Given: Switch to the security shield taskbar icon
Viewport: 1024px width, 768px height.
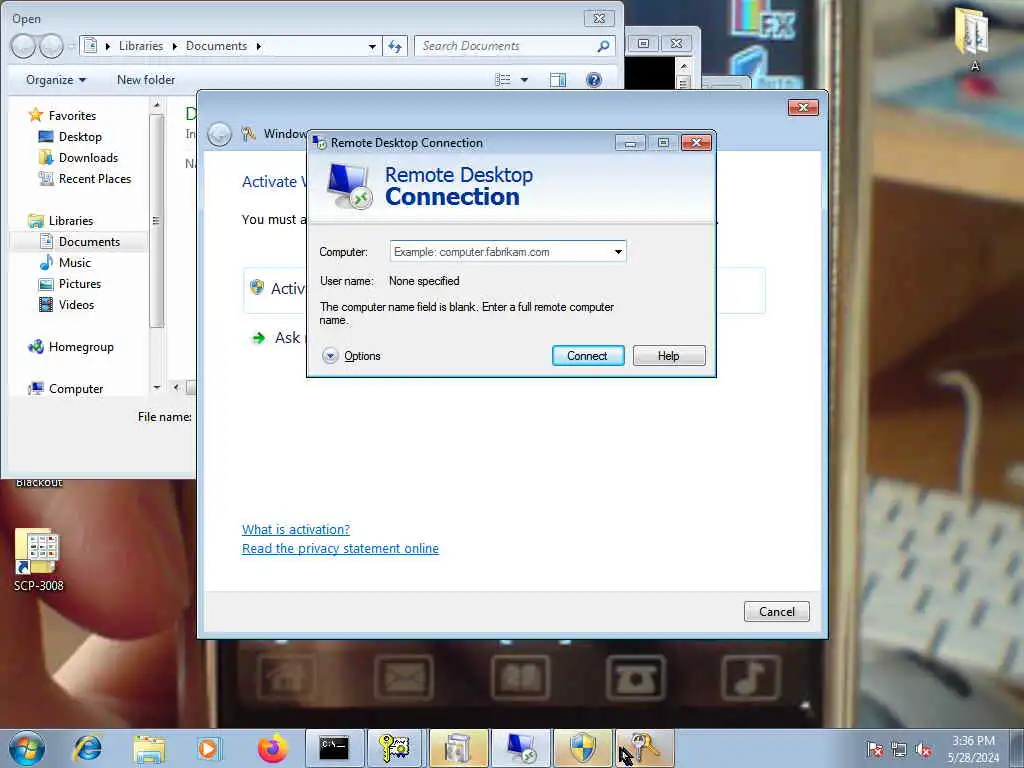Looking at the screenshot, I should 583,748.
